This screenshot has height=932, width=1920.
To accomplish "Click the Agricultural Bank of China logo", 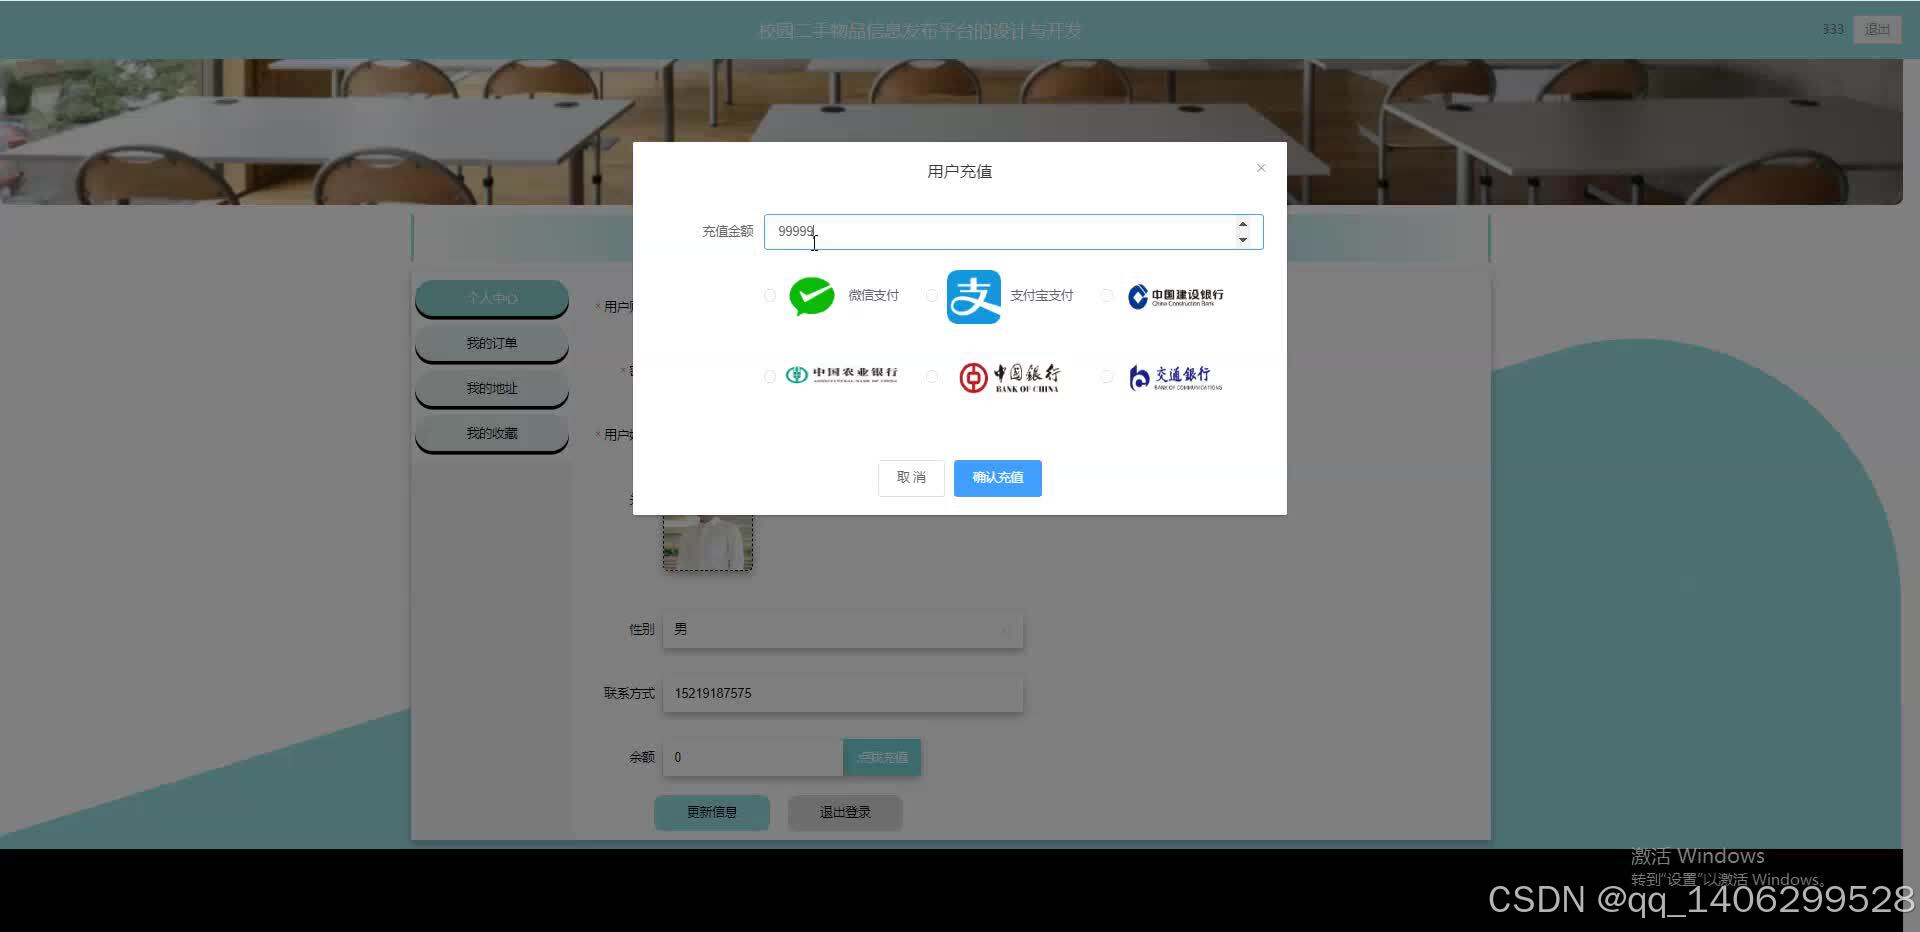I will click(x=841, y=375).
